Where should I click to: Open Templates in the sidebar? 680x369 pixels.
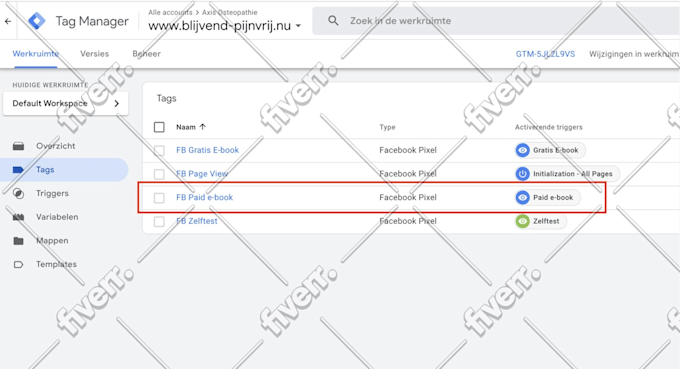[x=56, y=264]
